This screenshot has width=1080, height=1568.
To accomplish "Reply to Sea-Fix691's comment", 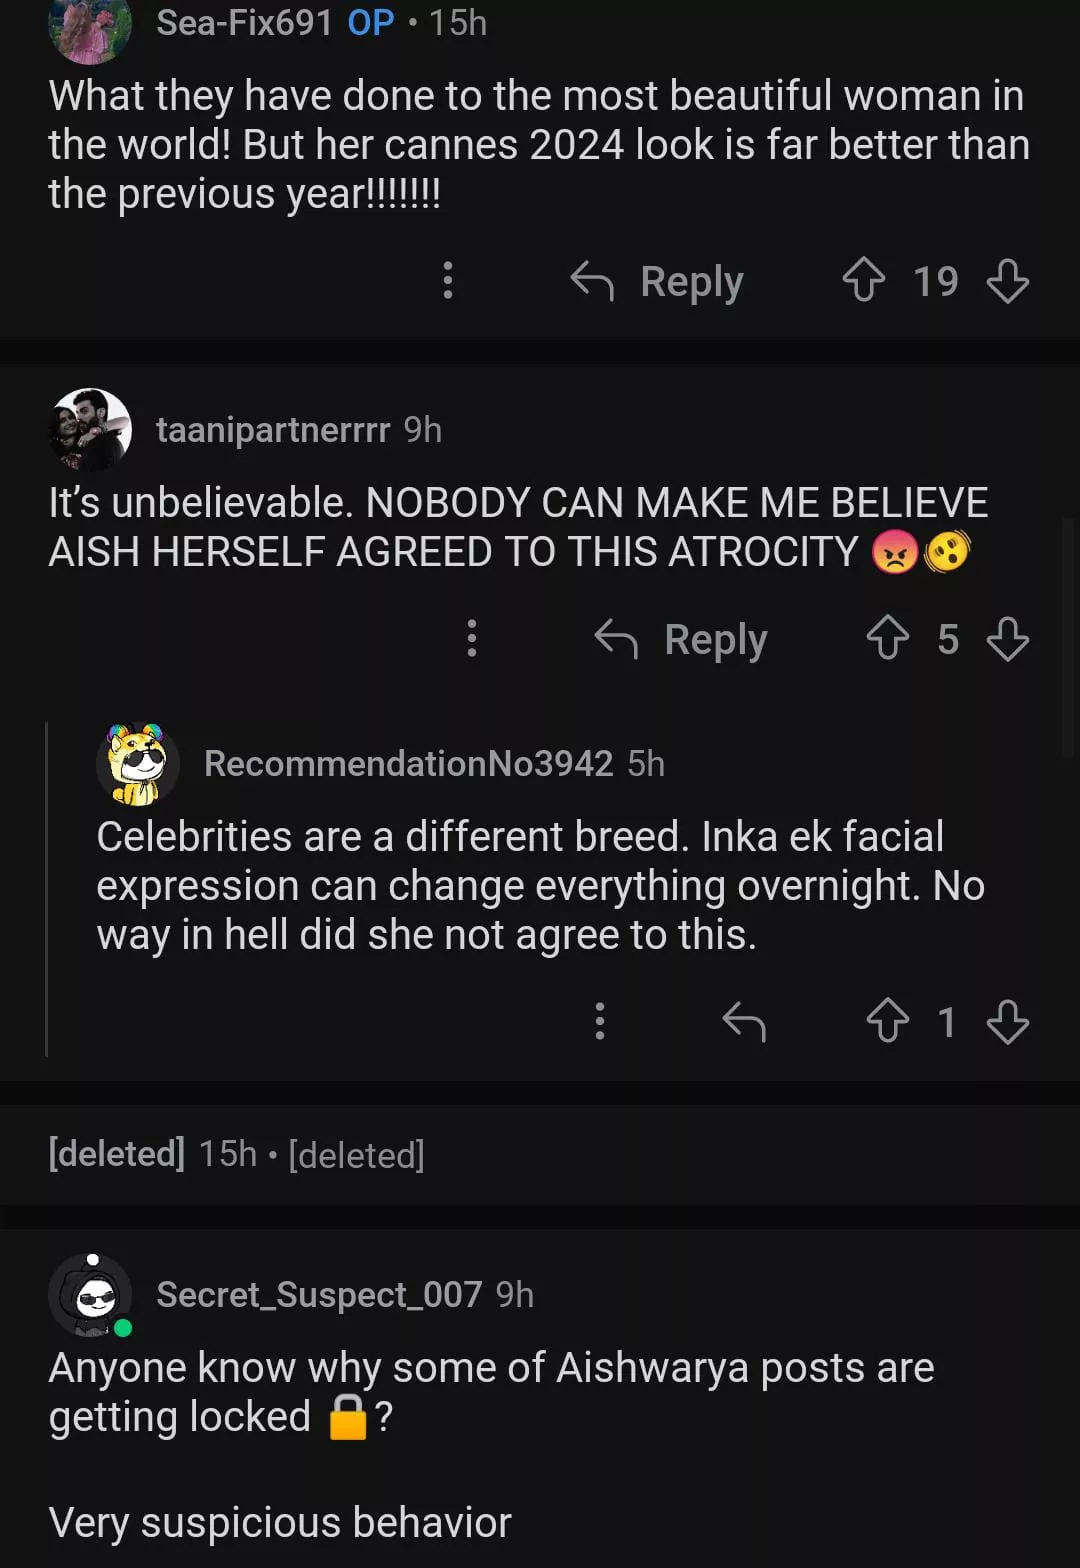I will click(x=658, y=281).
